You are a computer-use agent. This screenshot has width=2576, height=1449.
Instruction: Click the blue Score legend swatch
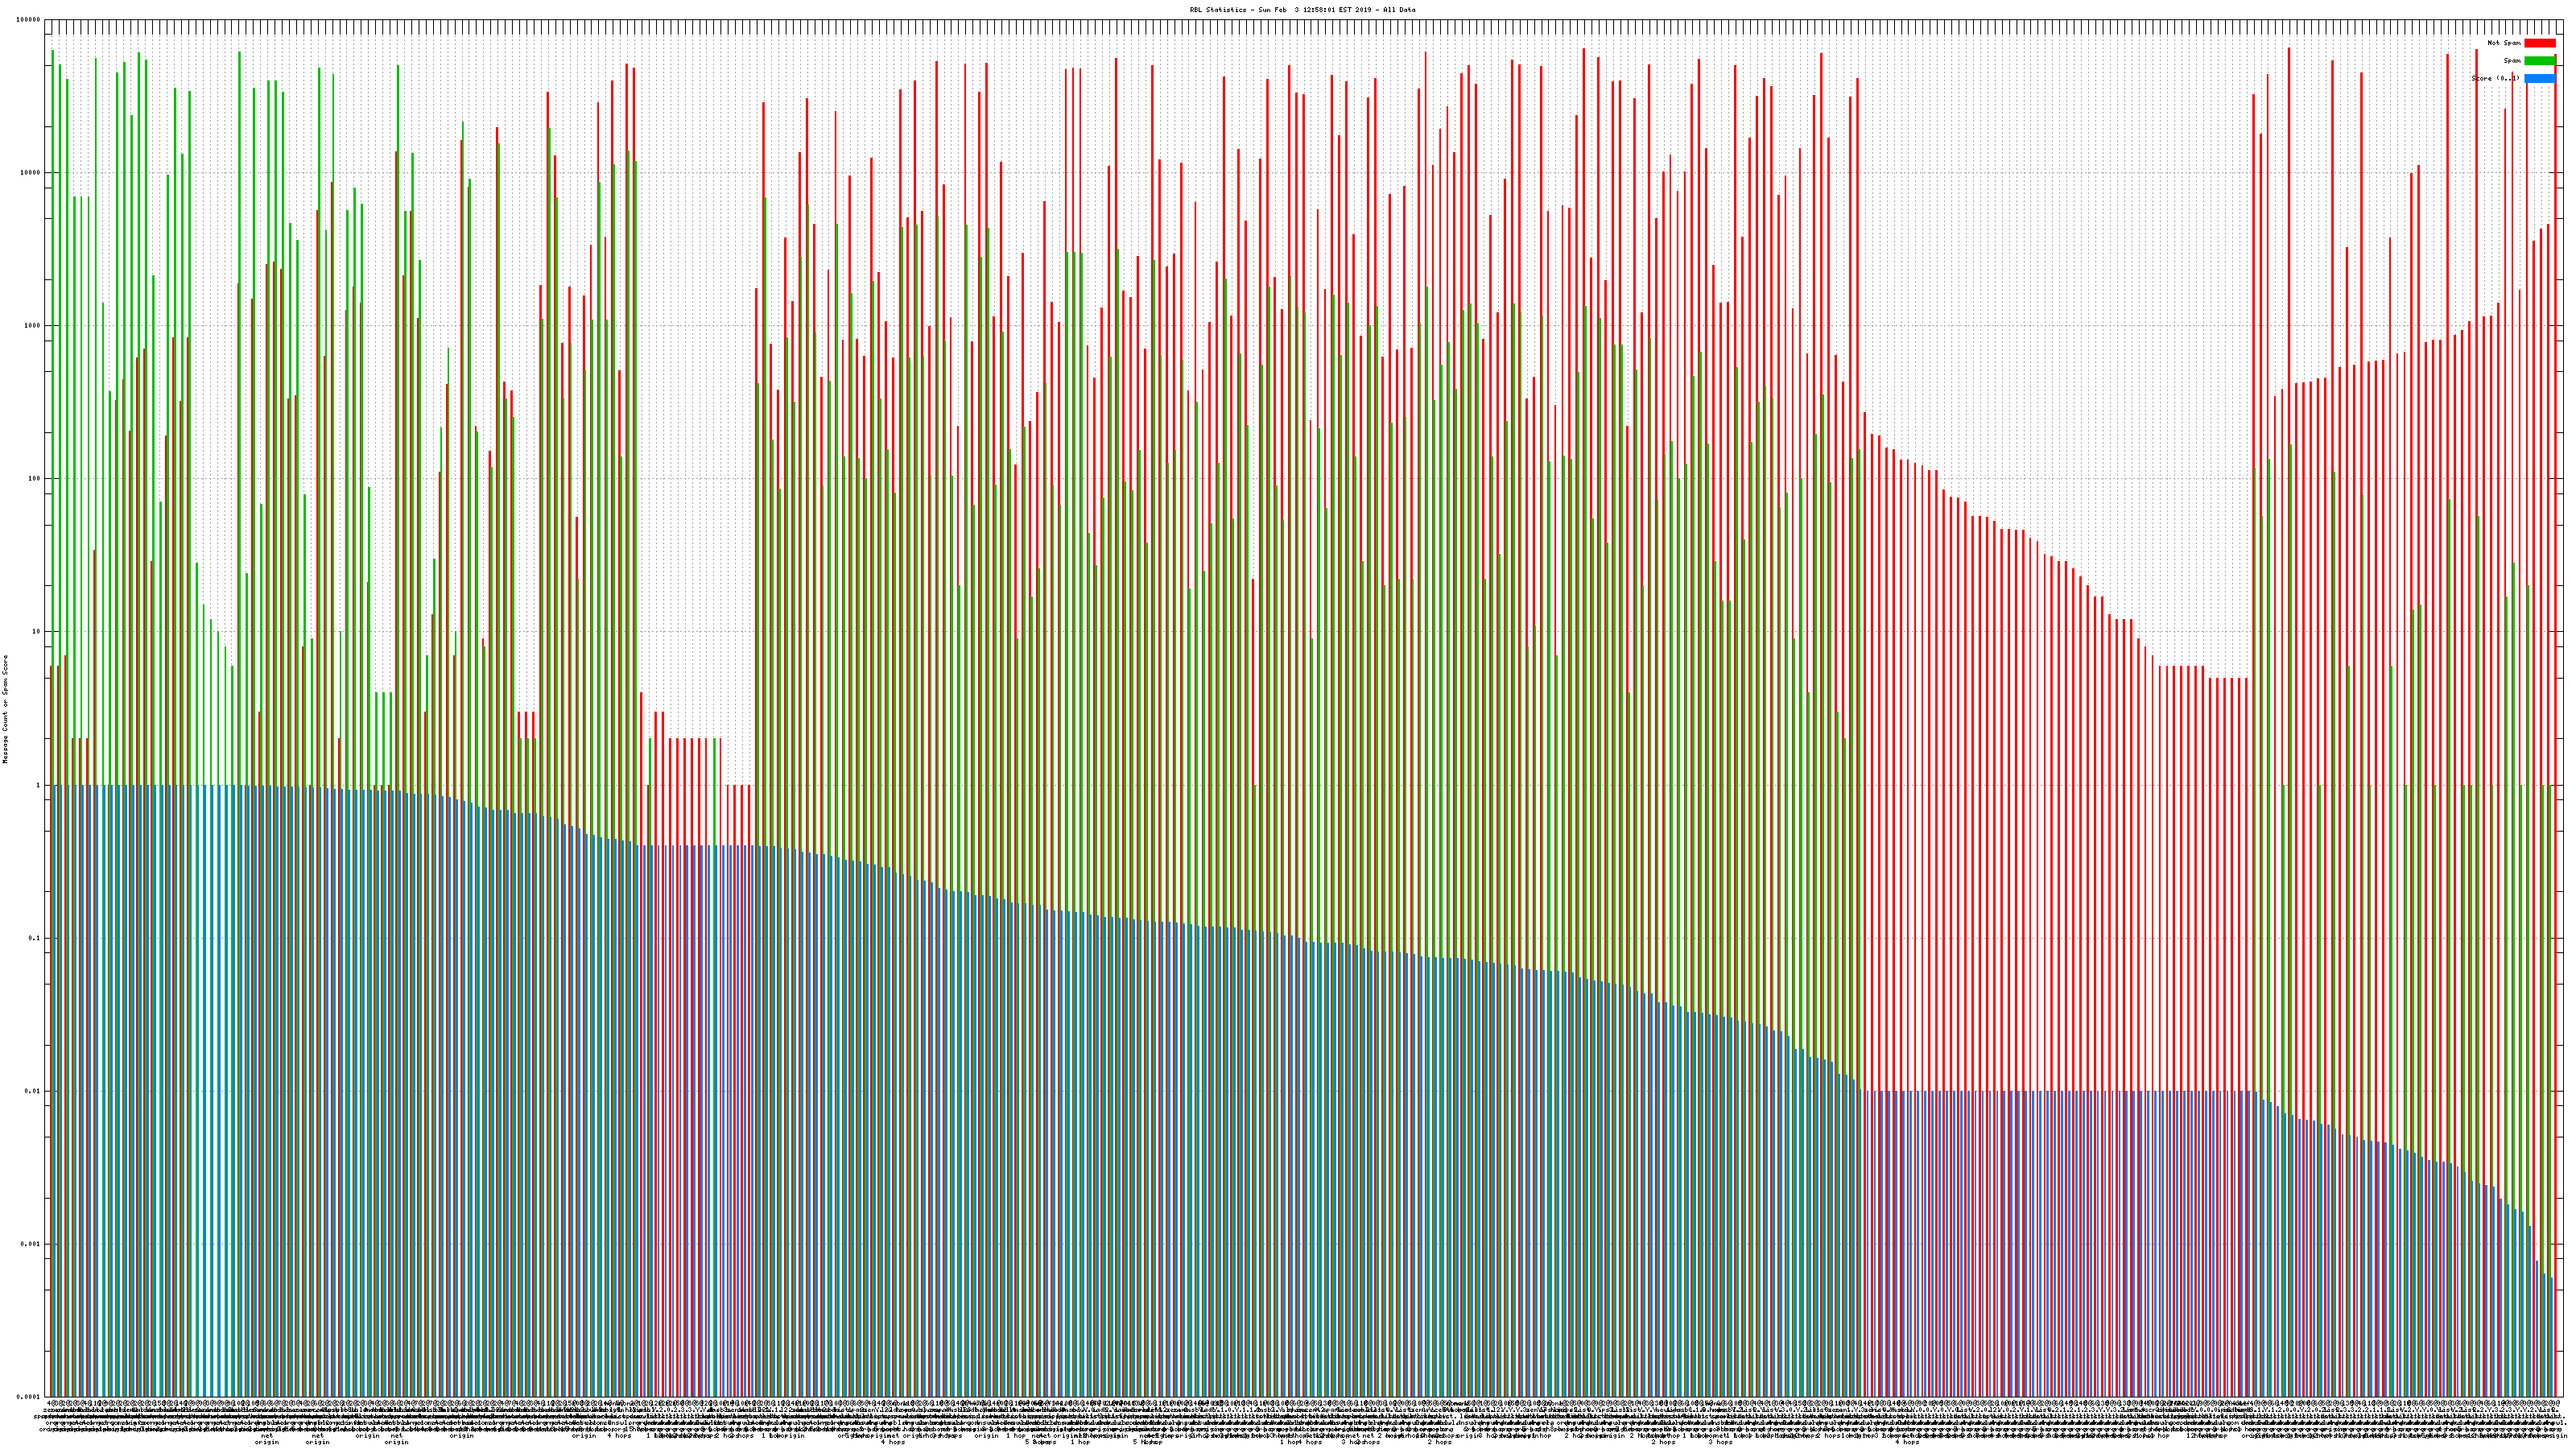2539,78
